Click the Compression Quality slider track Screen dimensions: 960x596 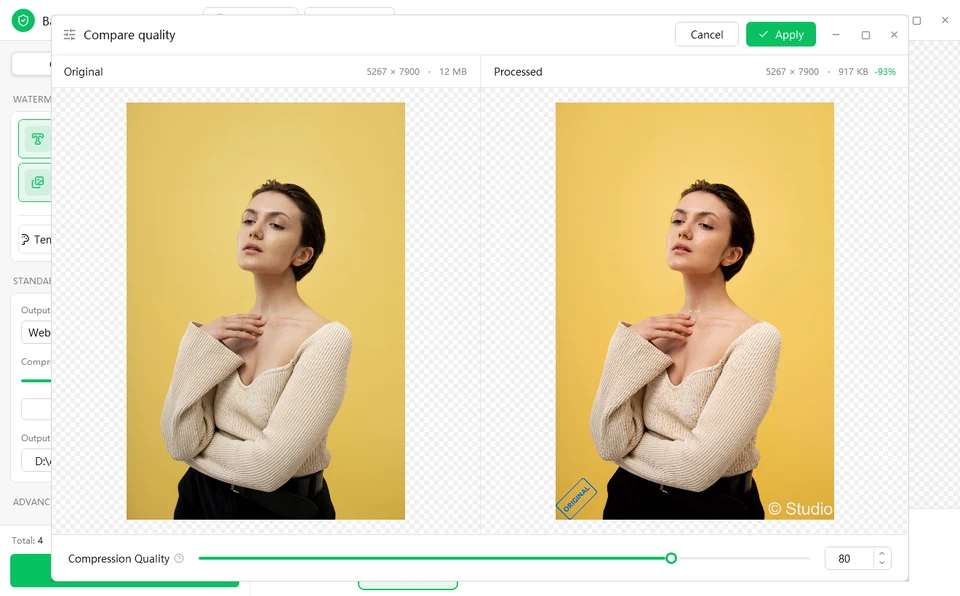click(504, 558)
